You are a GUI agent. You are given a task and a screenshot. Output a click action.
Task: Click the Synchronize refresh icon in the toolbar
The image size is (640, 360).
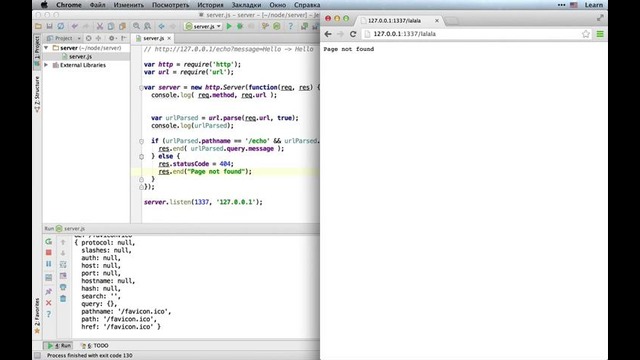[x=60, y=26]
